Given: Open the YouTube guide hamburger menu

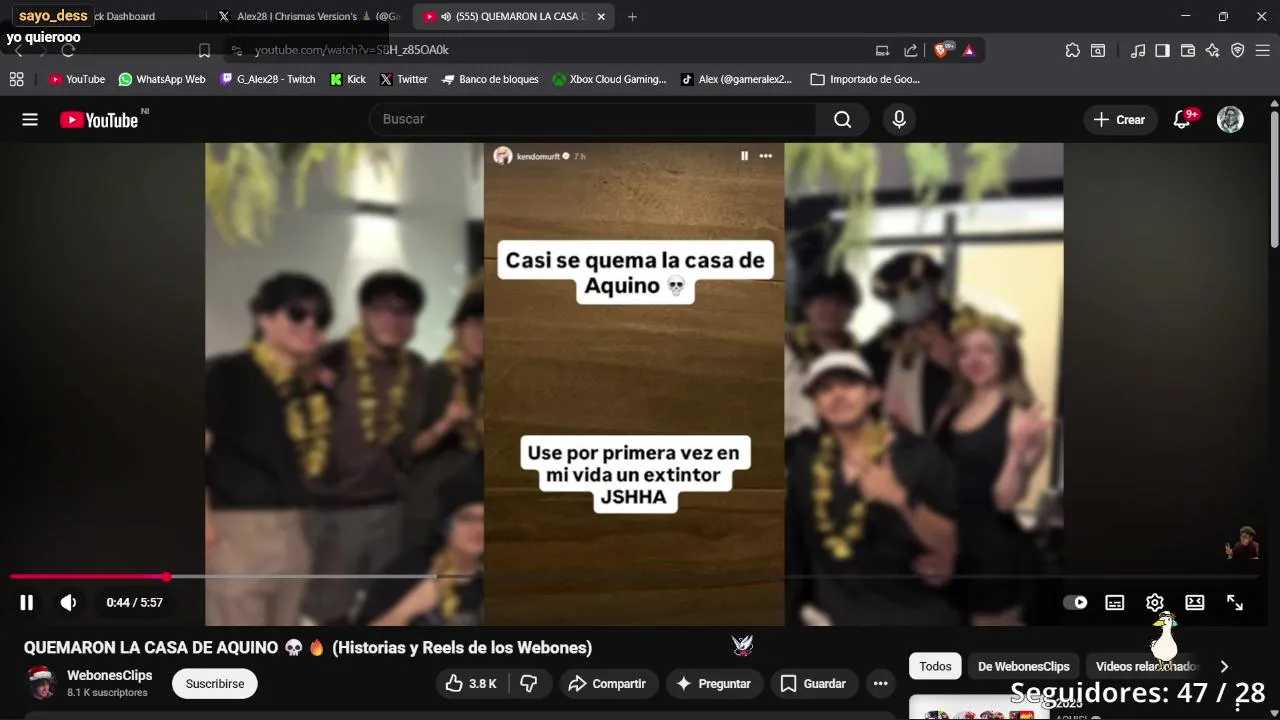Looking at the screenshot, I should (30, 120).
